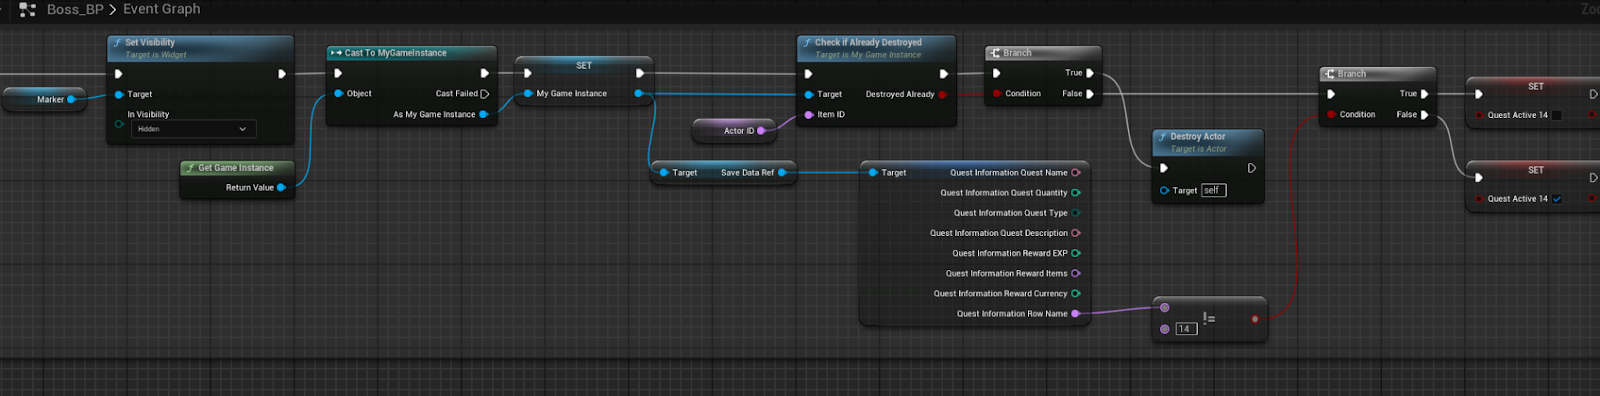Click the Quest Information Reward EXP pin
Image resolution: width=1600 pixels, height=396 pixels.
[x=1076, y=253]
